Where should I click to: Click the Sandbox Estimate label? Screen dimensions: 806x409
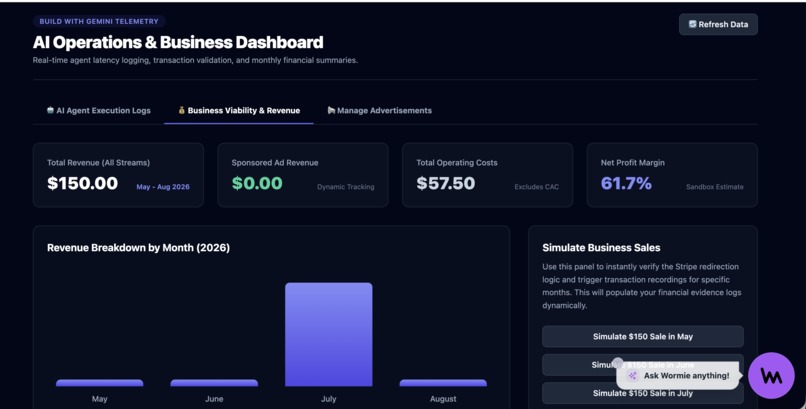point(715,187)
